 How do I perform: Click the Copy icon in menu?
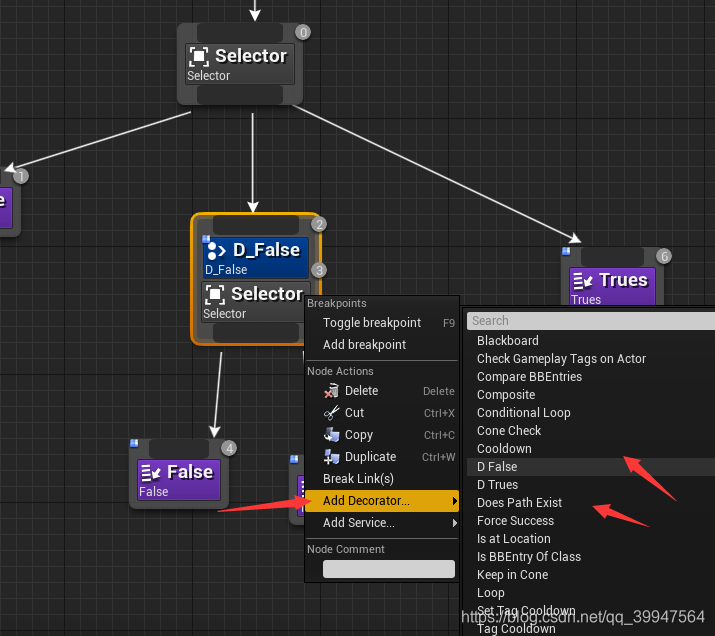tap(332, 434)
